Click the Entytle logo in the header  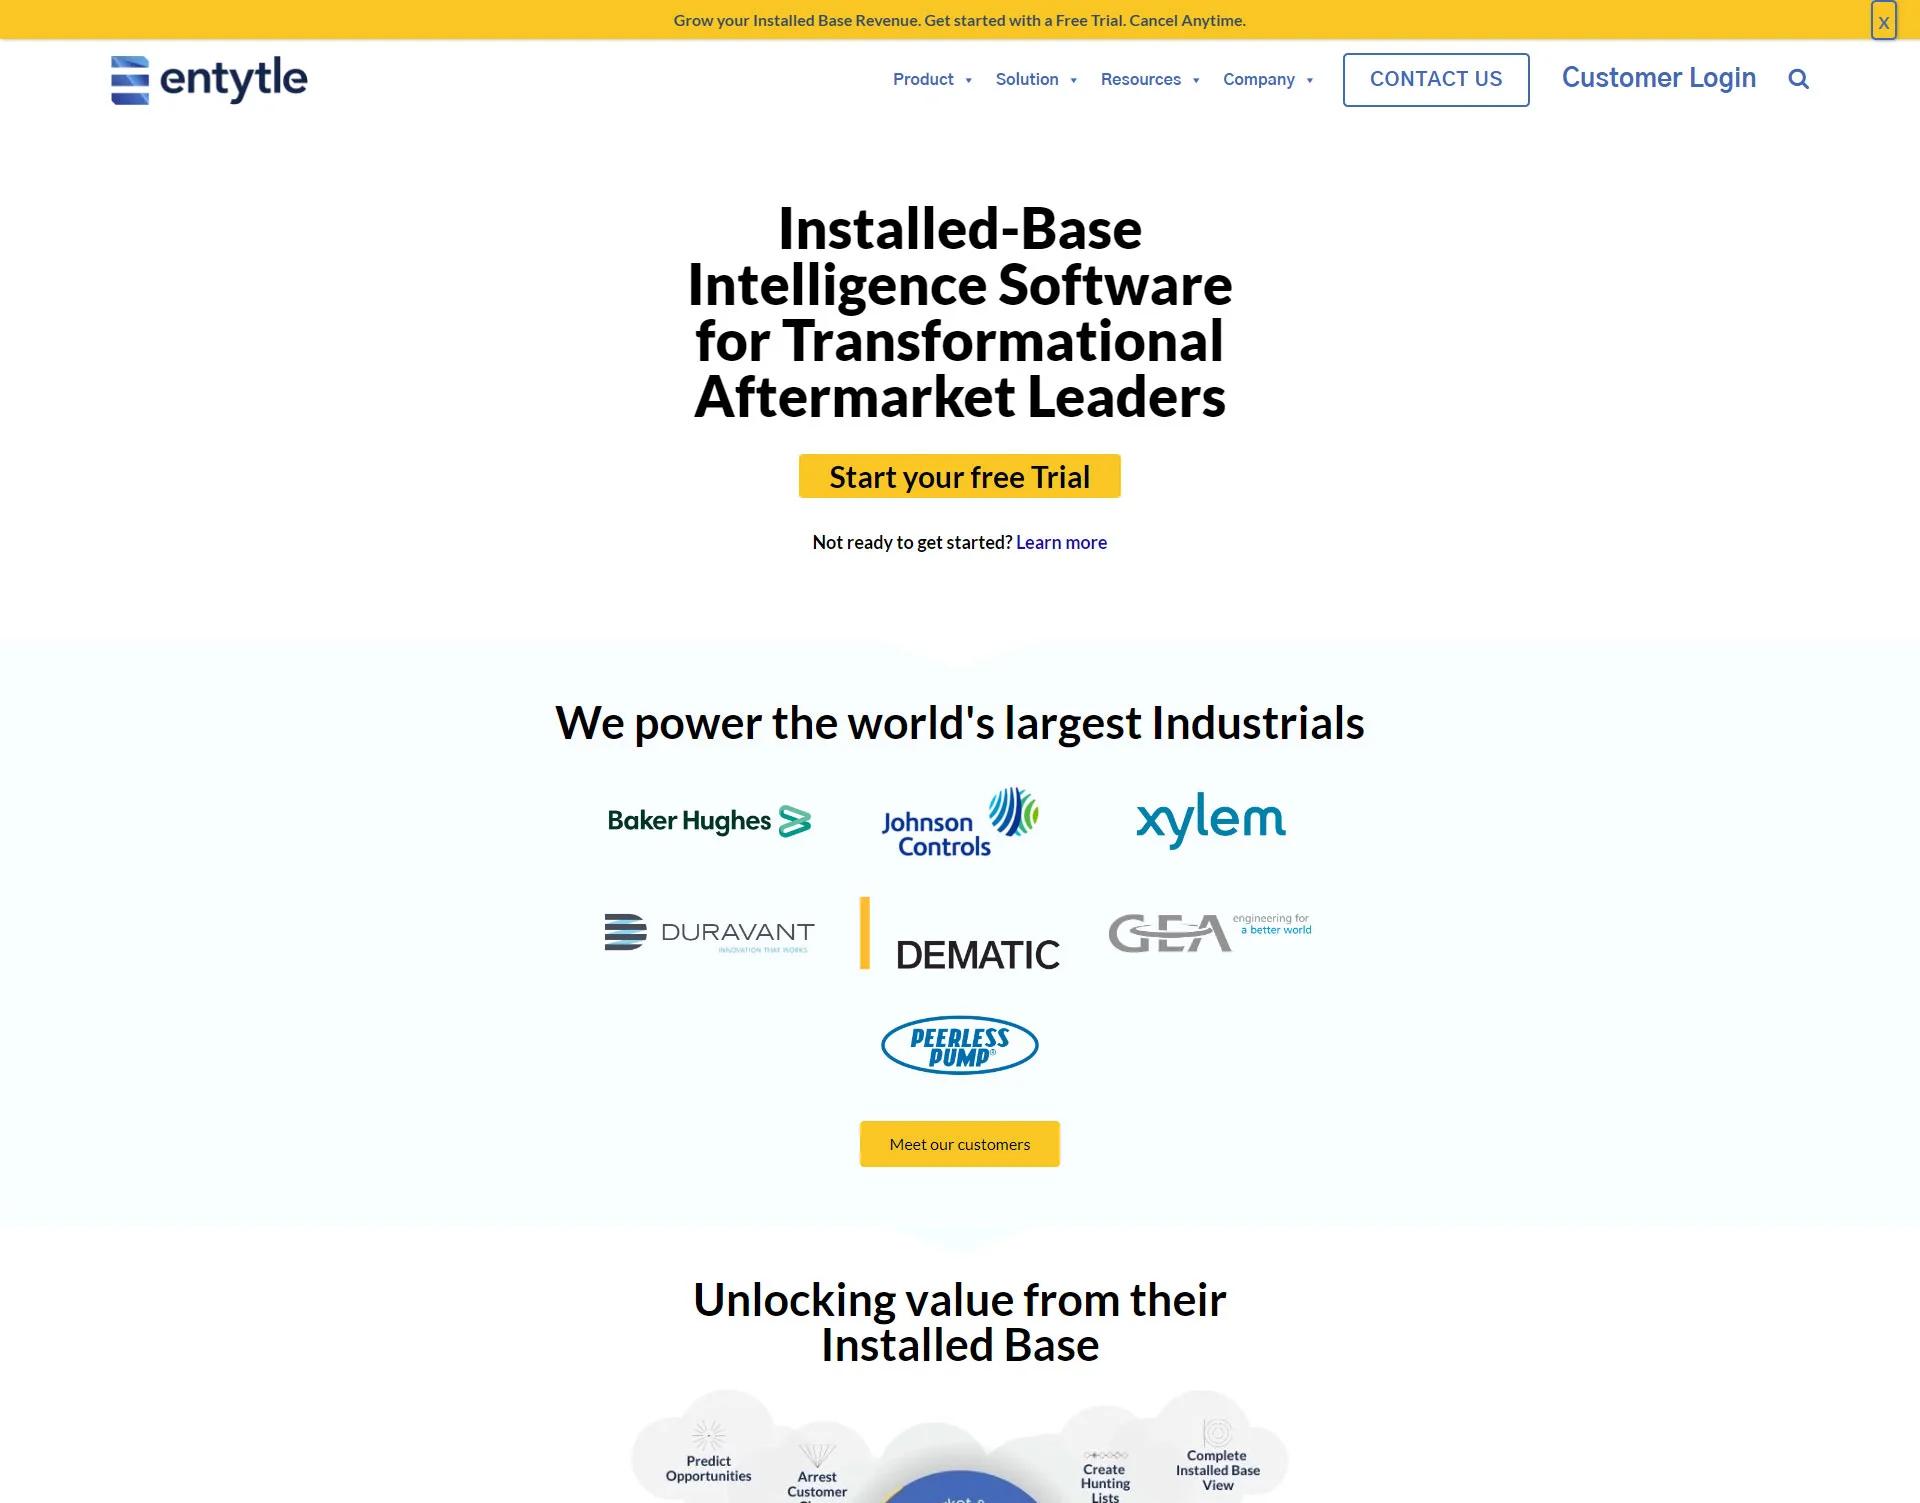pos(209,80)
